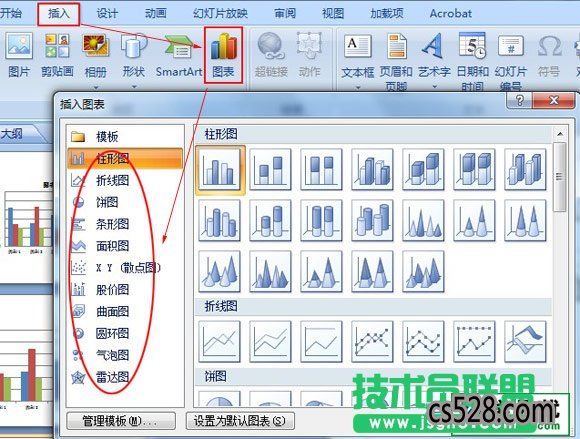Choose the clustered column chart thumbnail

(220, 170)
